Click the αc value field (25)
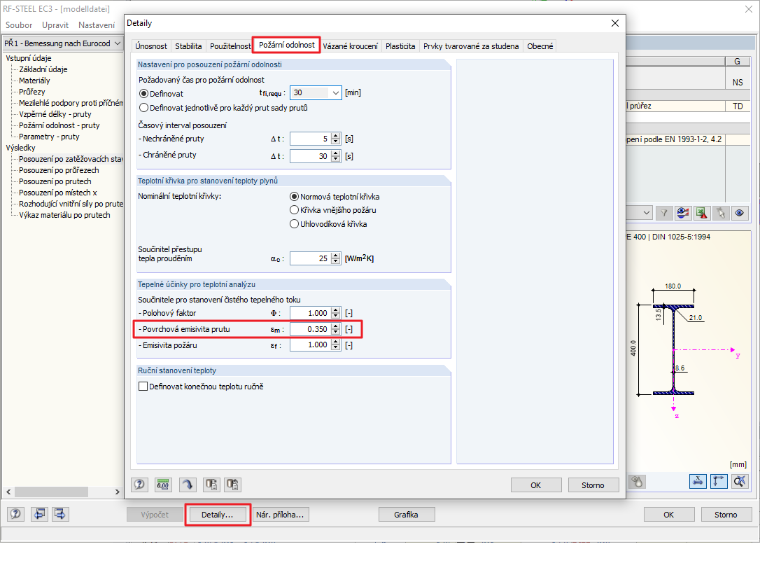The width and height of the screenshot is (760, 570). point(310,258)
